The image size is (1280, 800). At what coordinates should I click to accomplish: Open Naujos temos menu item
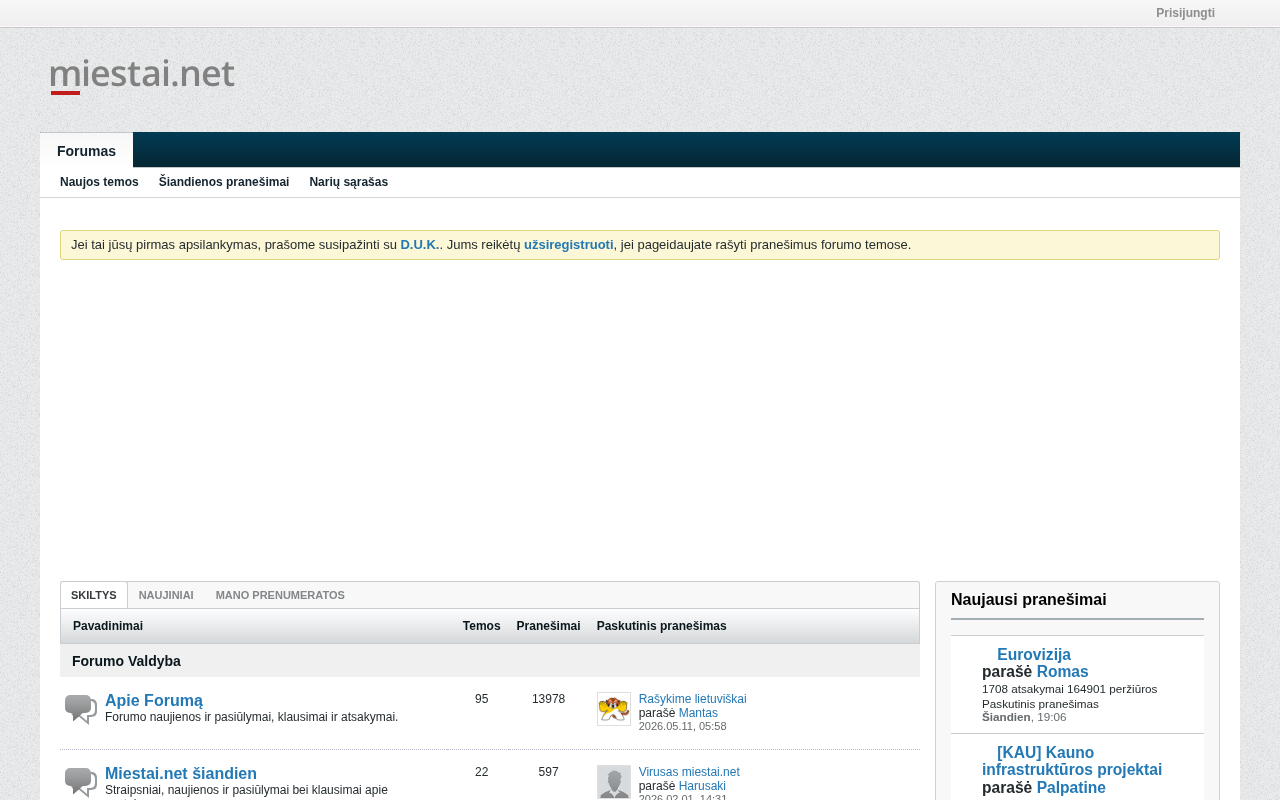(x=99, y=182)
